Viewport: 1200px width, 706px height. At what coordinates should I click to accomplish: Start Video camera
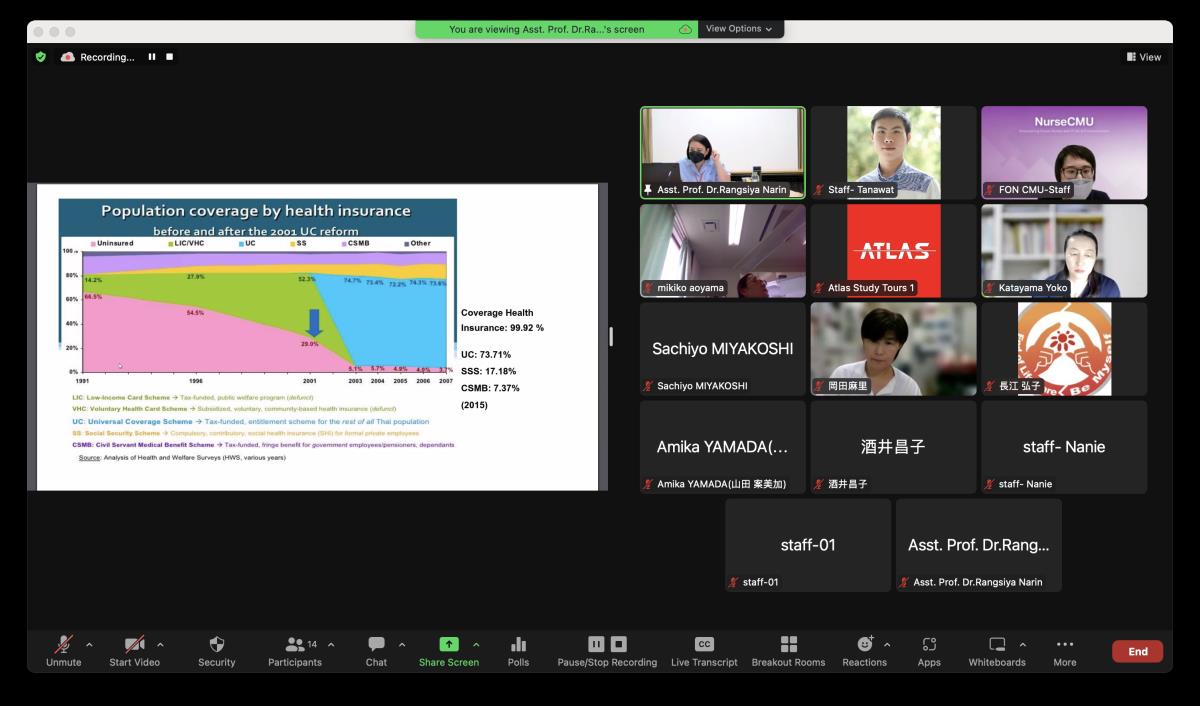[134, 645]
